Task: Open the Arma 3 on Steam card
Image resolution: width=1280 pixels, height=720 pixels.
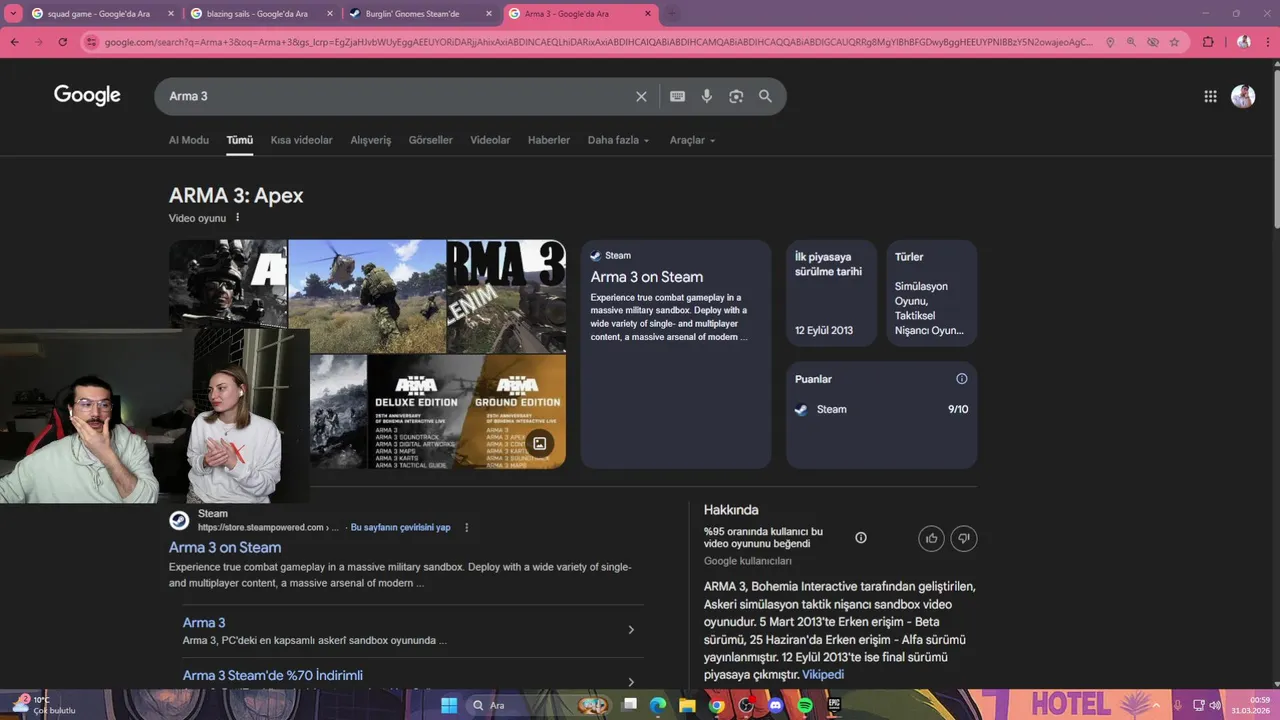Action: [x=676, y=354]
